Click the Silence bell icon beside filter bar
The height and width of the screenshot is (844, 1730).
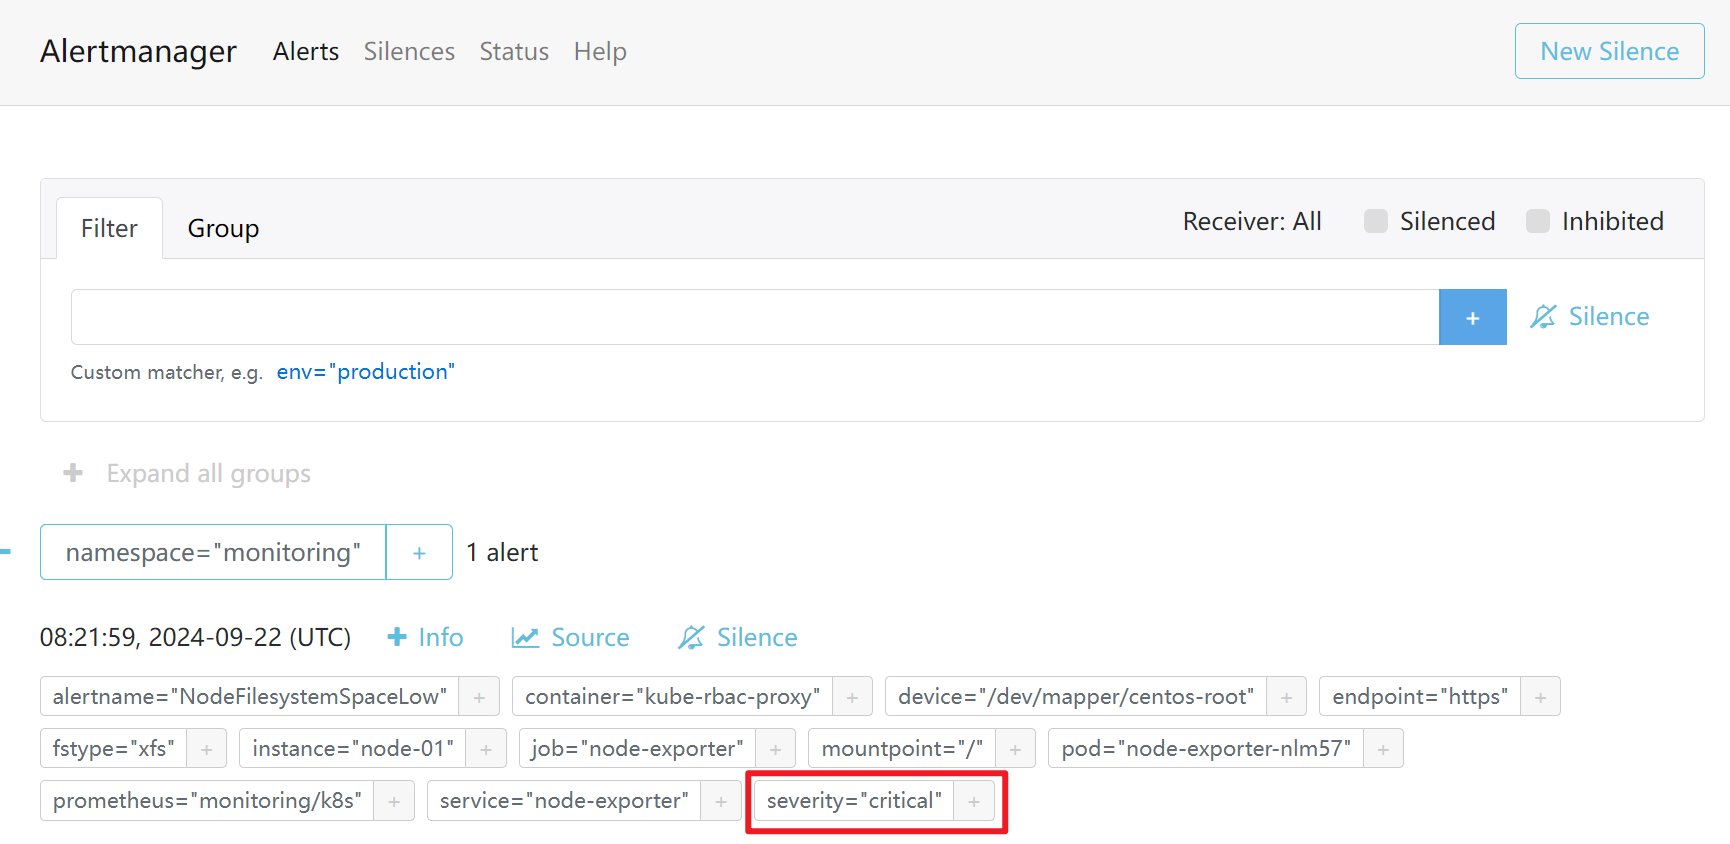pos(1543,317)
